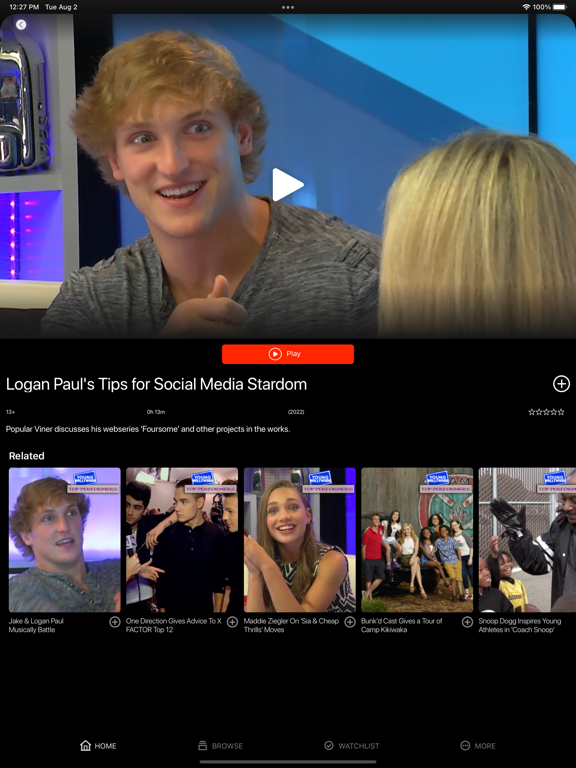Open Bunk'd Cast Camp Kikiwaka thumbnail
This screenshot has width=576, height=768.
pyautogui.click(x=417, y=539)
